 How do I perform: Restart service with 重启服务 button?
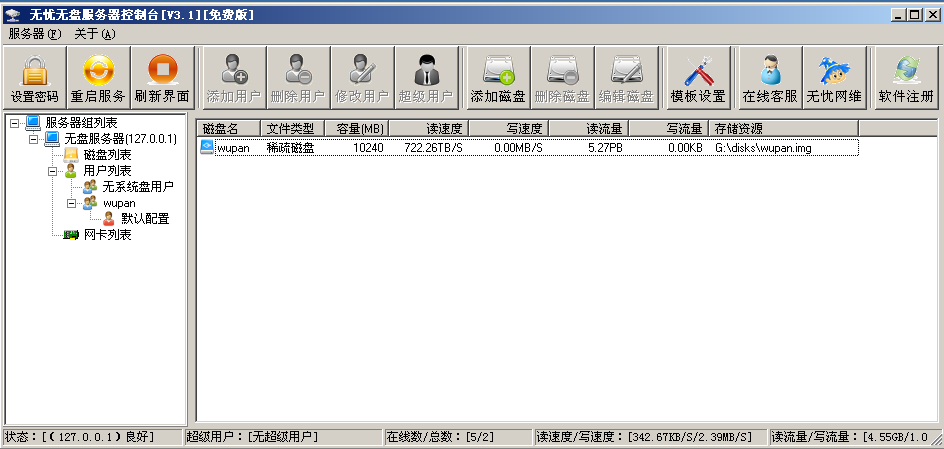pos(98,78)
